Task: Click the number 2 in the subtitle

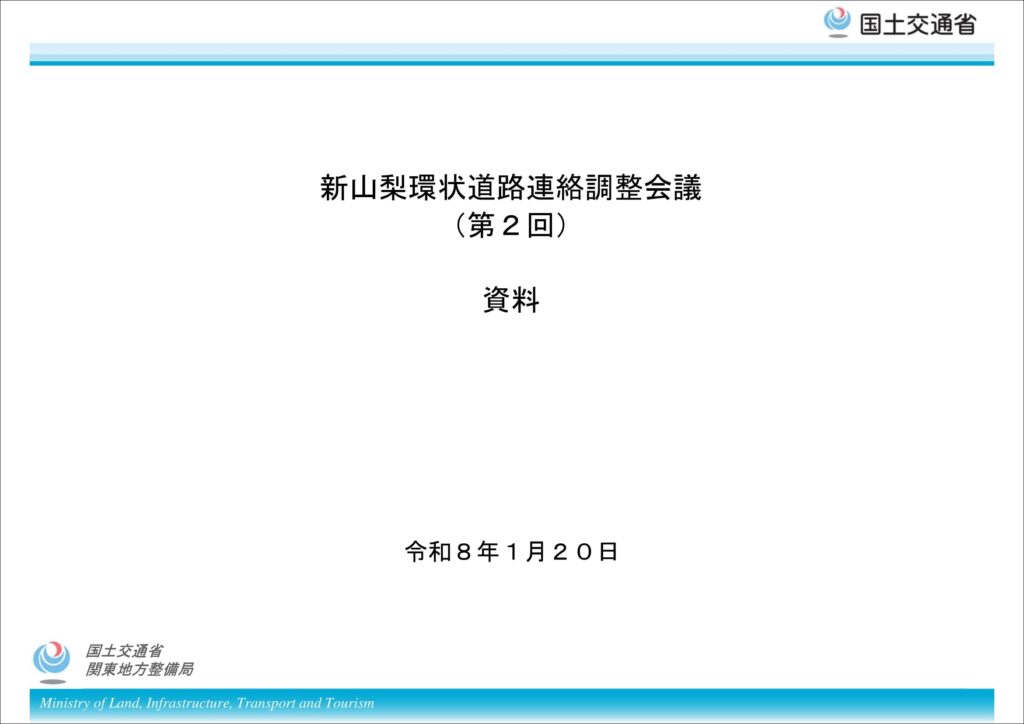Action: click(x=511, y=227)
